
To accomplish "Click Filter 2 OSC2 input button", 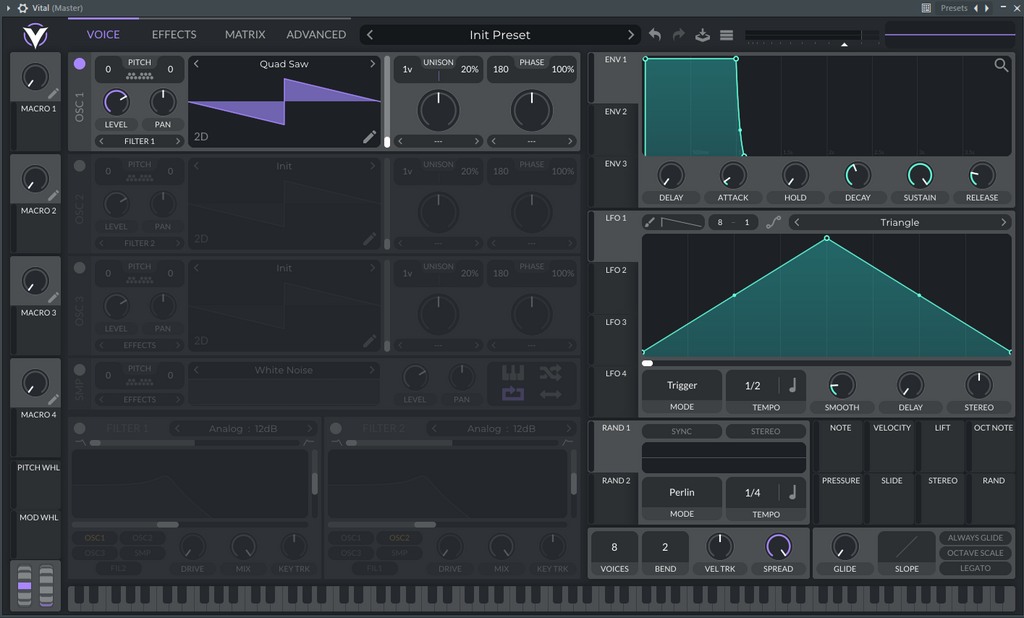I will tap(399, 538).
